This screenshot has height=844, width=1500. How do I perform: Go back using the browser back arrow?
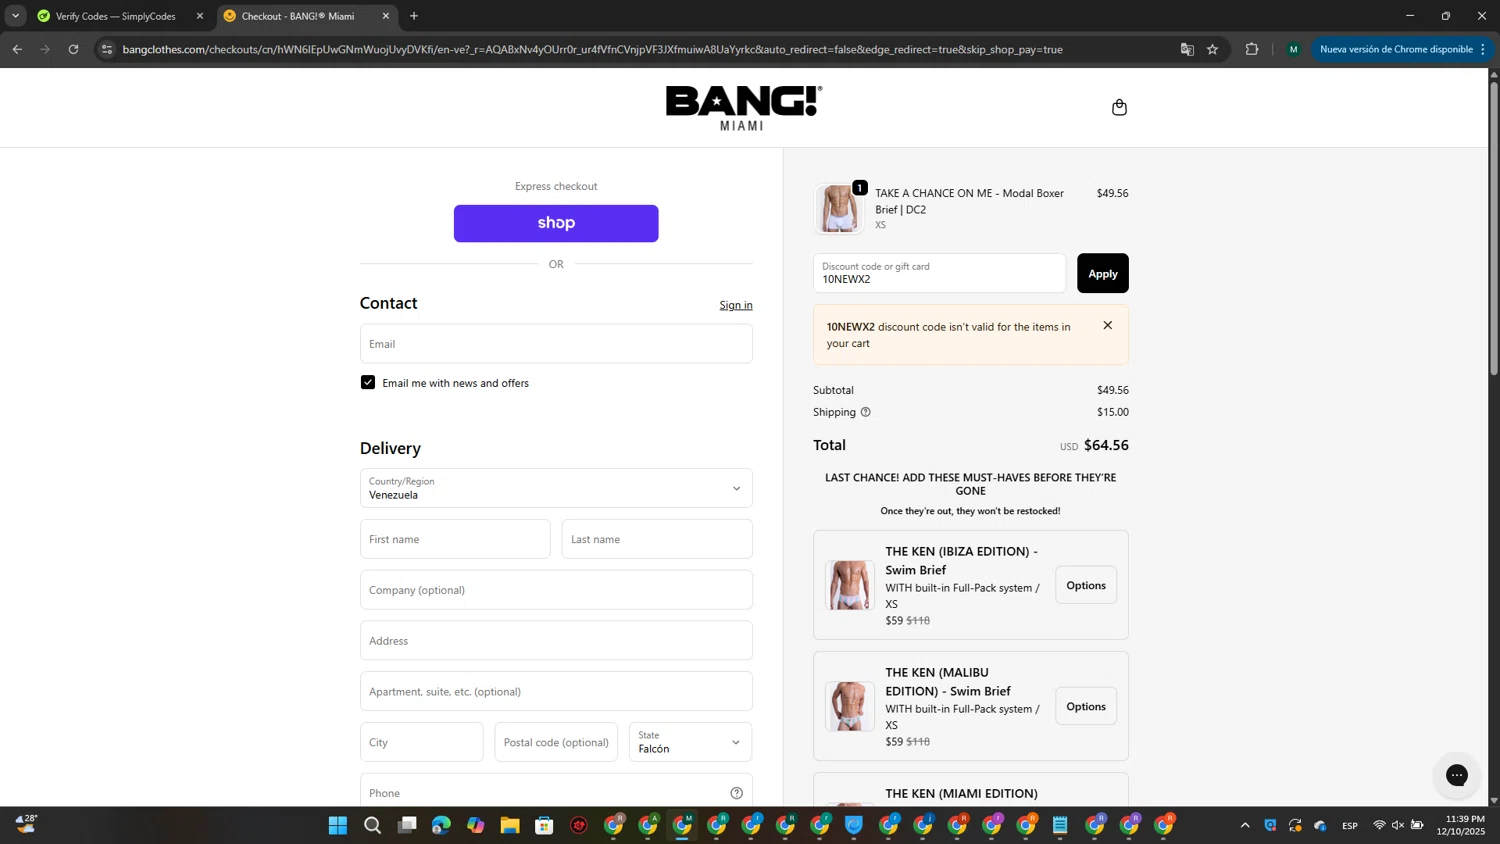coord(17,49)
